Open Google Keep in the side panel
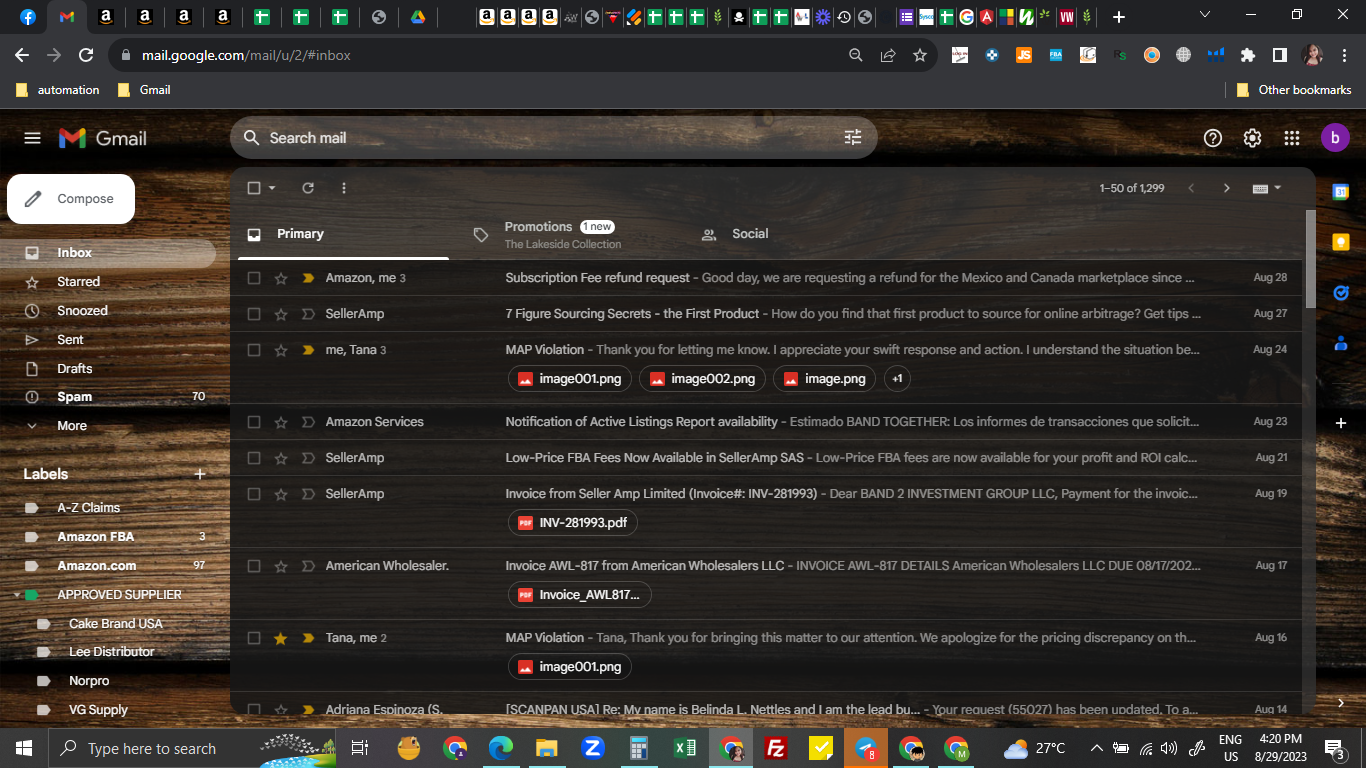Screen dimensions: 1366x768 click(x=1341, y=242)
